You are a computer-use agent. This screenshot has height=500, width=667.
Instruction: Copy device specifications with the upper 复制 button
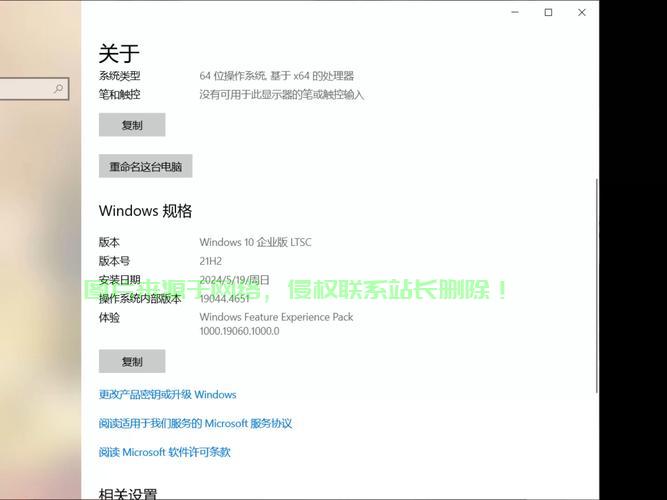[x=132, y=125]
